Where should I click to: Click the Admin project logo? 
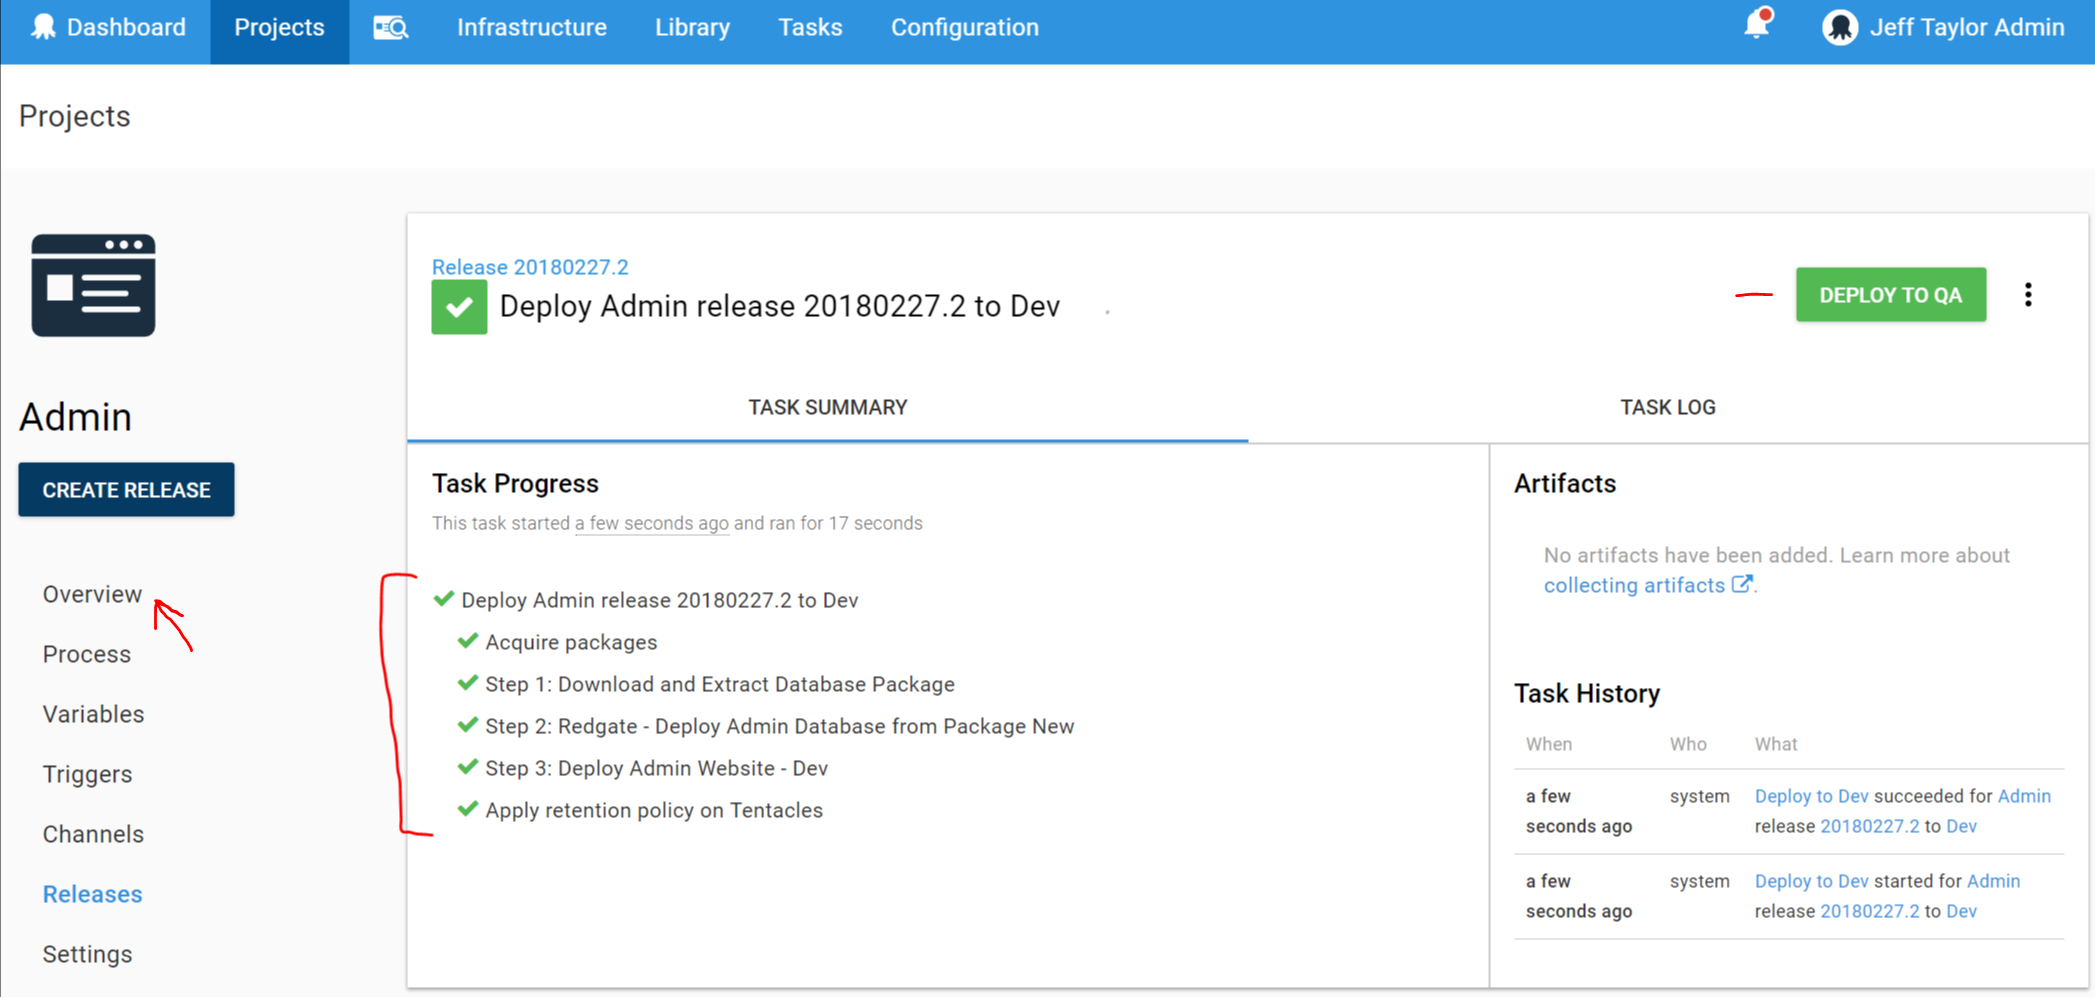(93, 285)
